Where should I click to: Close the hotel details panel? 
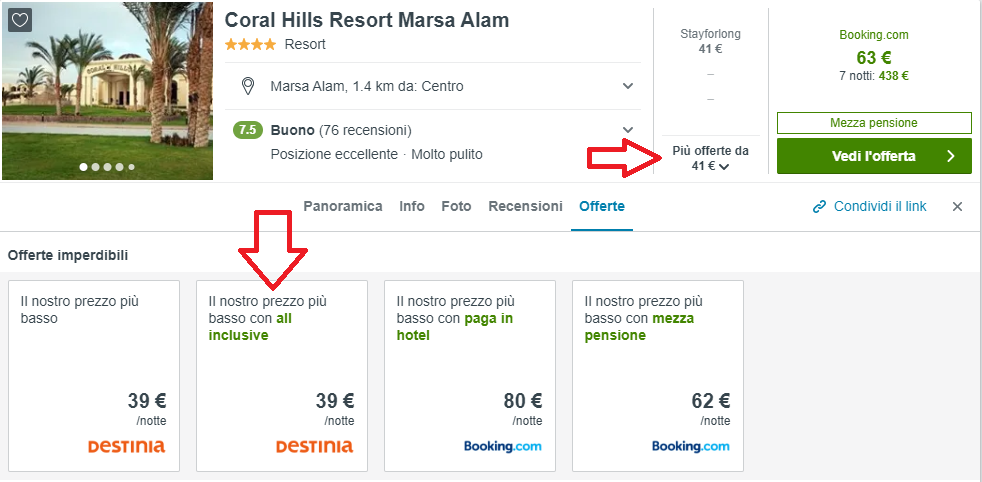957,207
